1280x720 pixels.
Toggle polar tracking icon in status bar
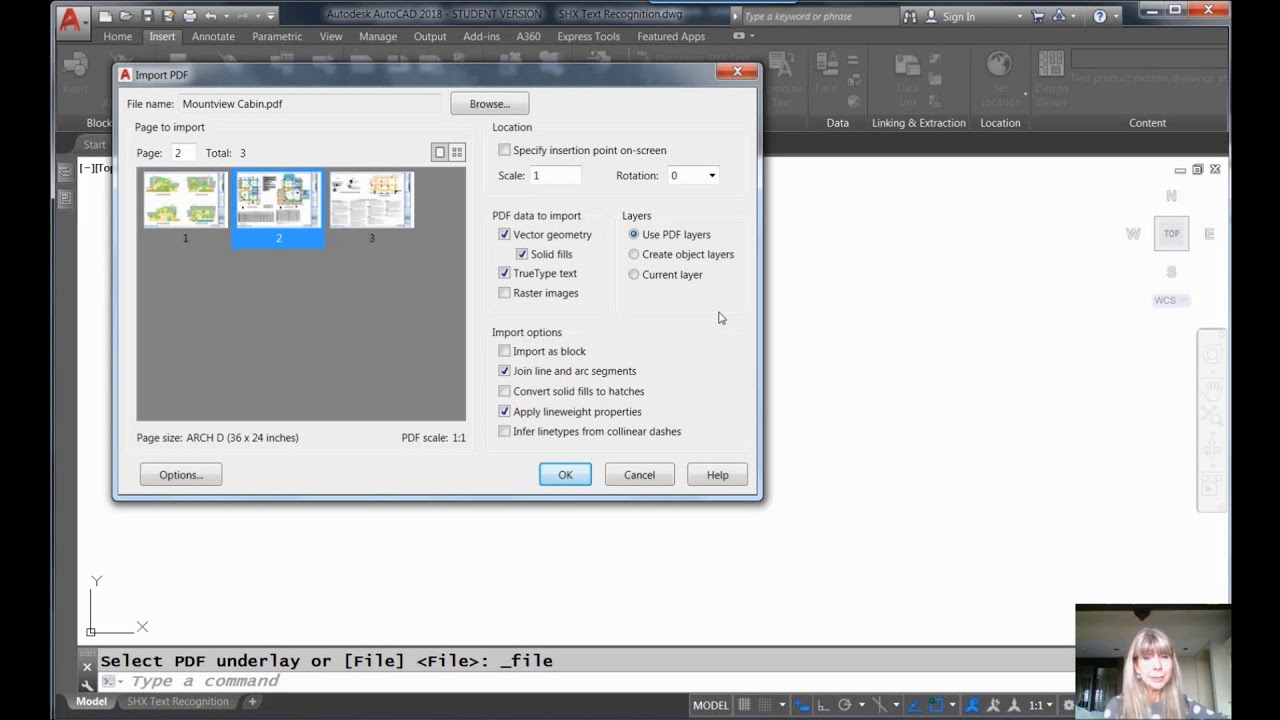coord(845,705)
